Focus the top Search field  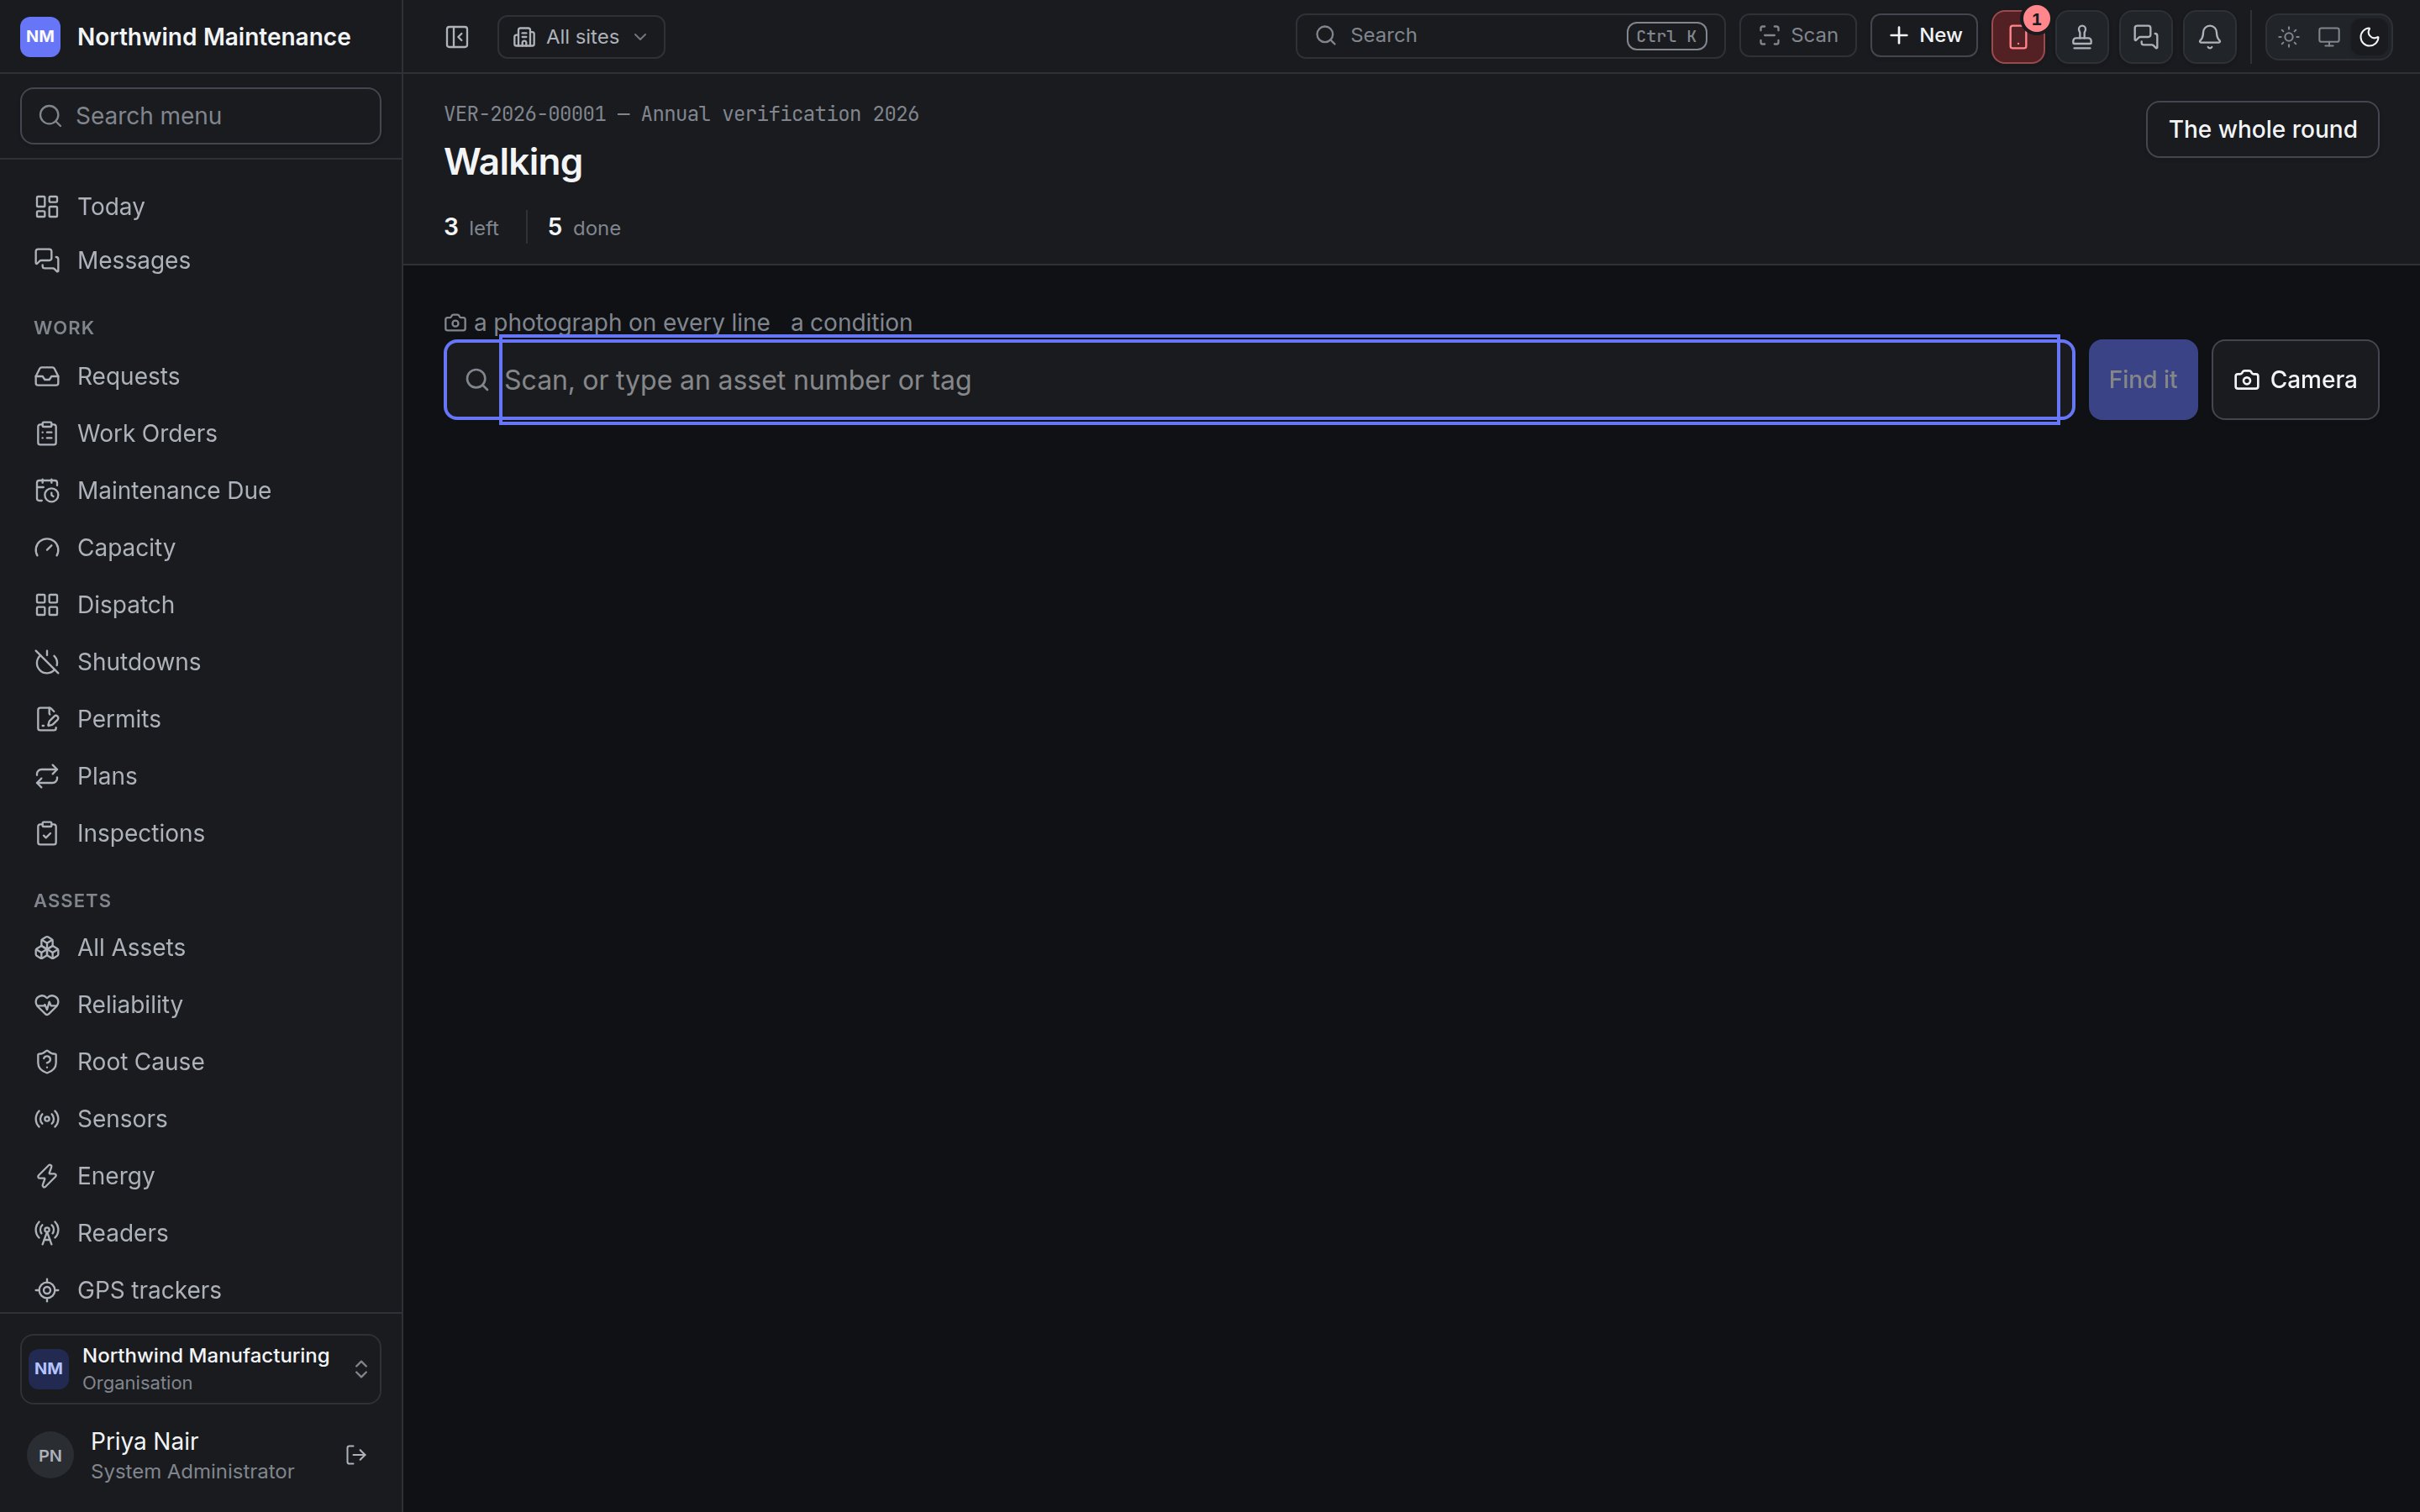[x=1510, y=36]
